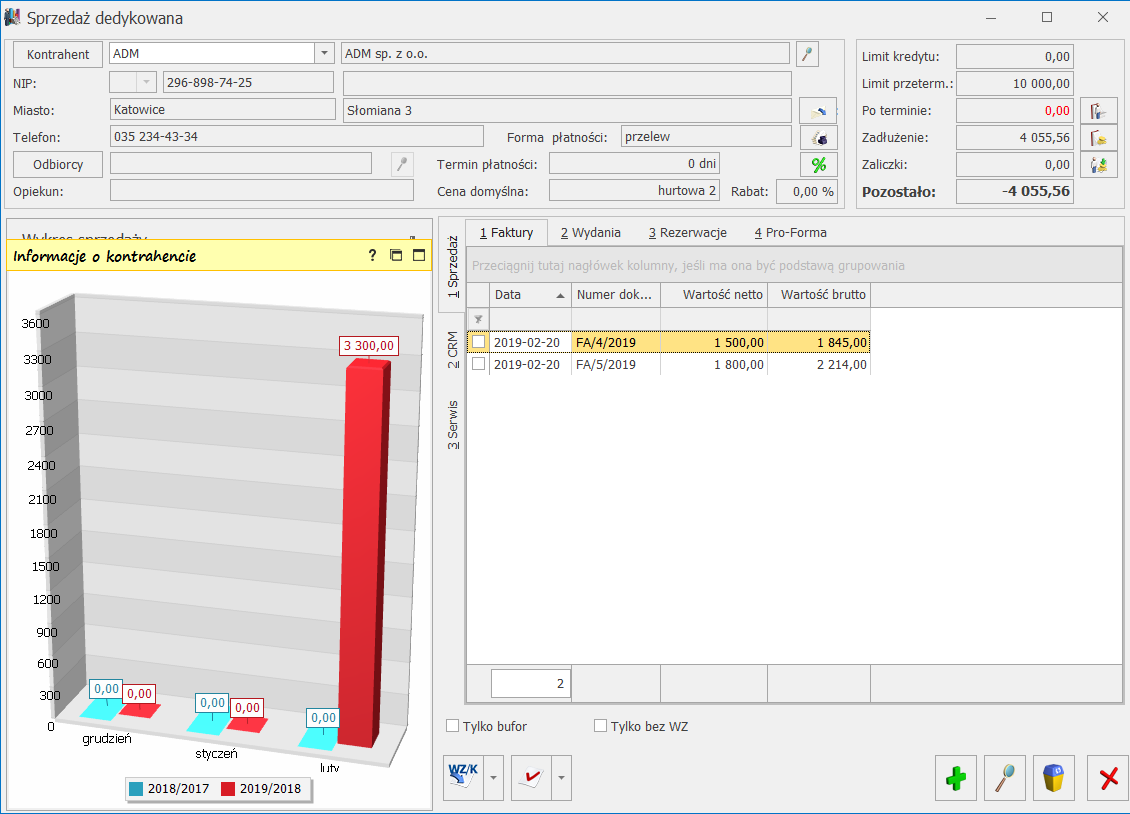
Task: Expand the ADM contractor code dropdown
Action: [324, 54]
